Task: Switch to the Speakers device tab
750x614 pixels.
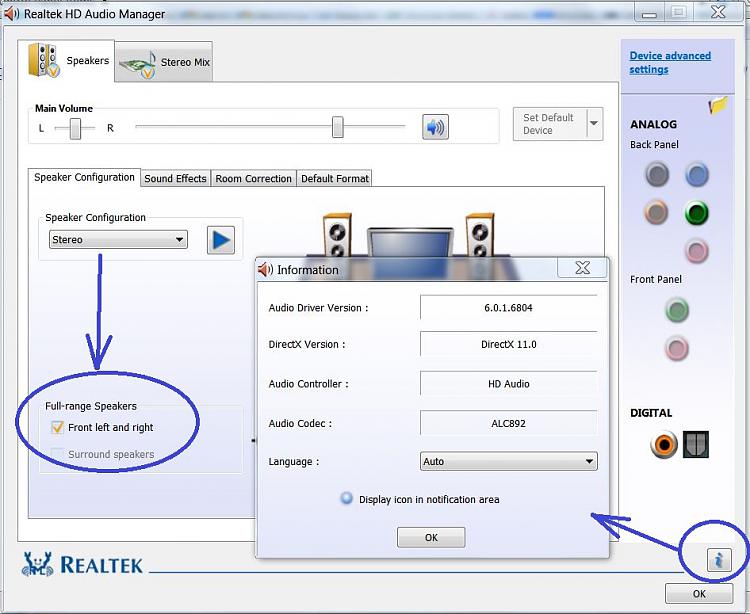Action: pos(66,61)
